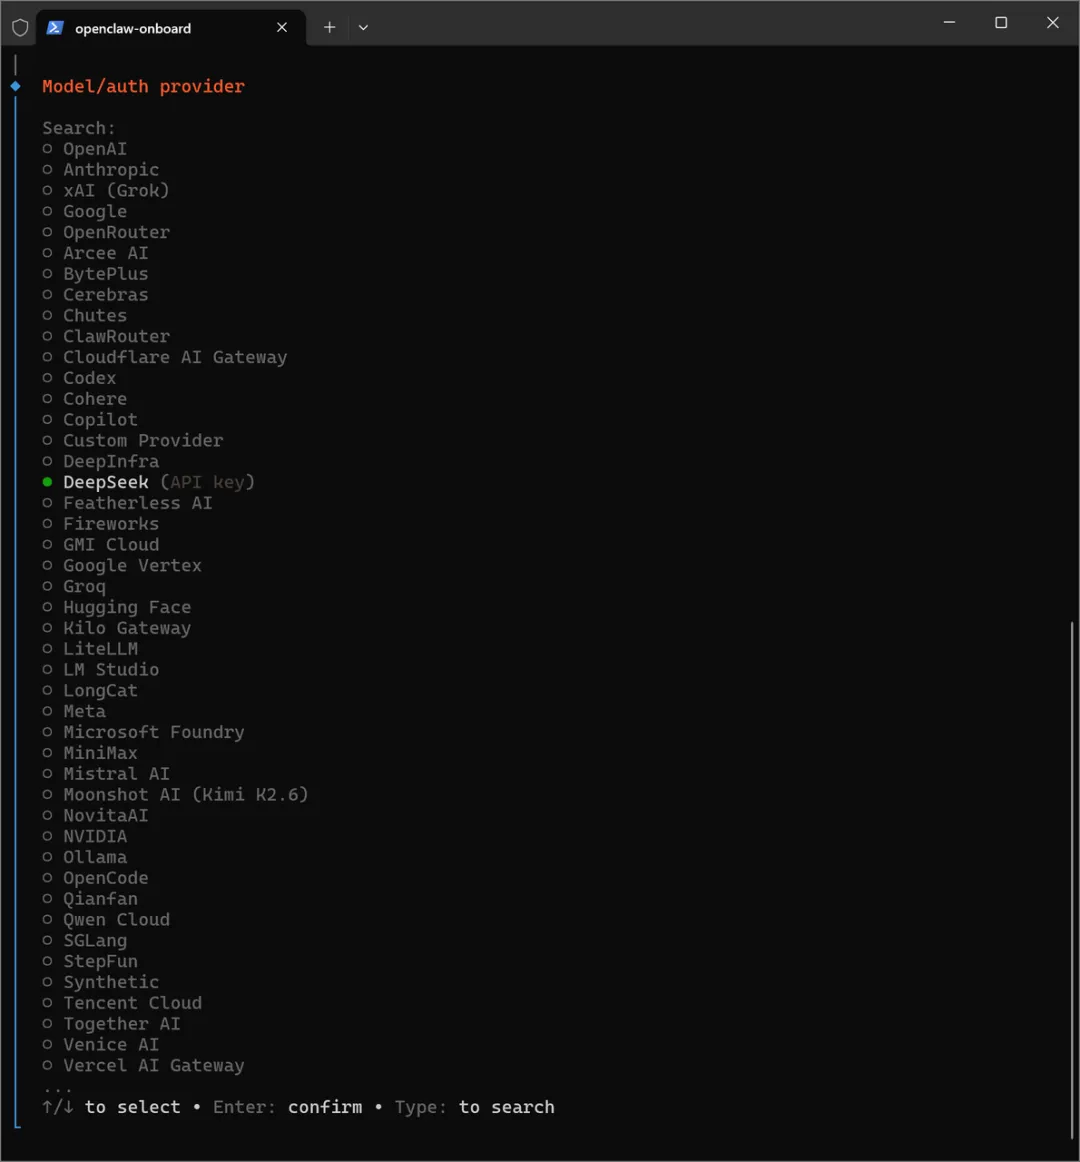Choose Fireworks in the provider list
1080x1162 pixels.
pyautogui.click(x=101, y=523)
